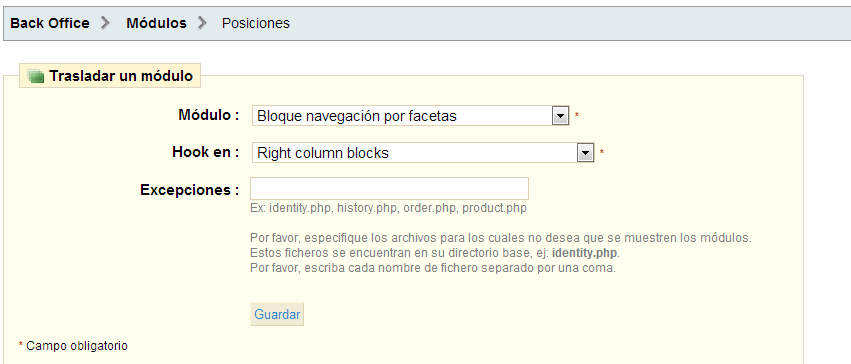Click the breadcrumb chevron after Back Office
The height and width of the screenshot is (364, 851).
[105, 23]
